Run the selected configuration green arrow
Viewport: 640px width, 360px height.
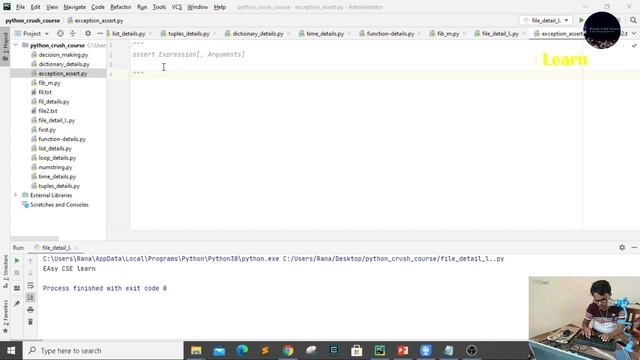581,20
